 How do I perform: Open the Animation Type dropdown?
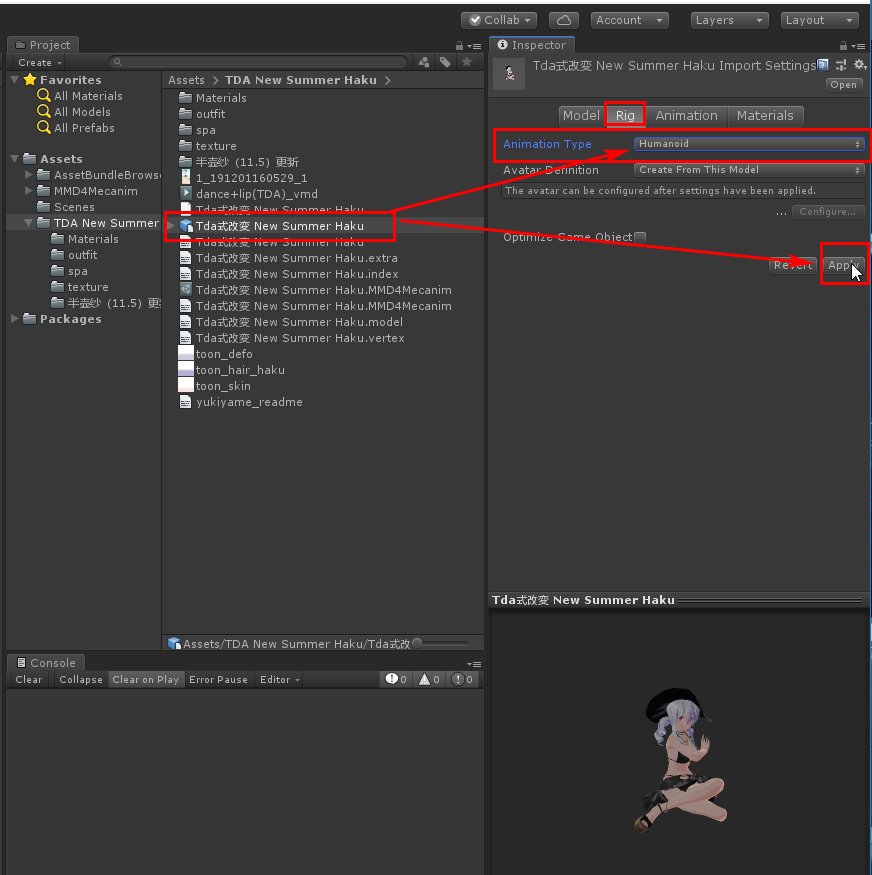(749, 144)
